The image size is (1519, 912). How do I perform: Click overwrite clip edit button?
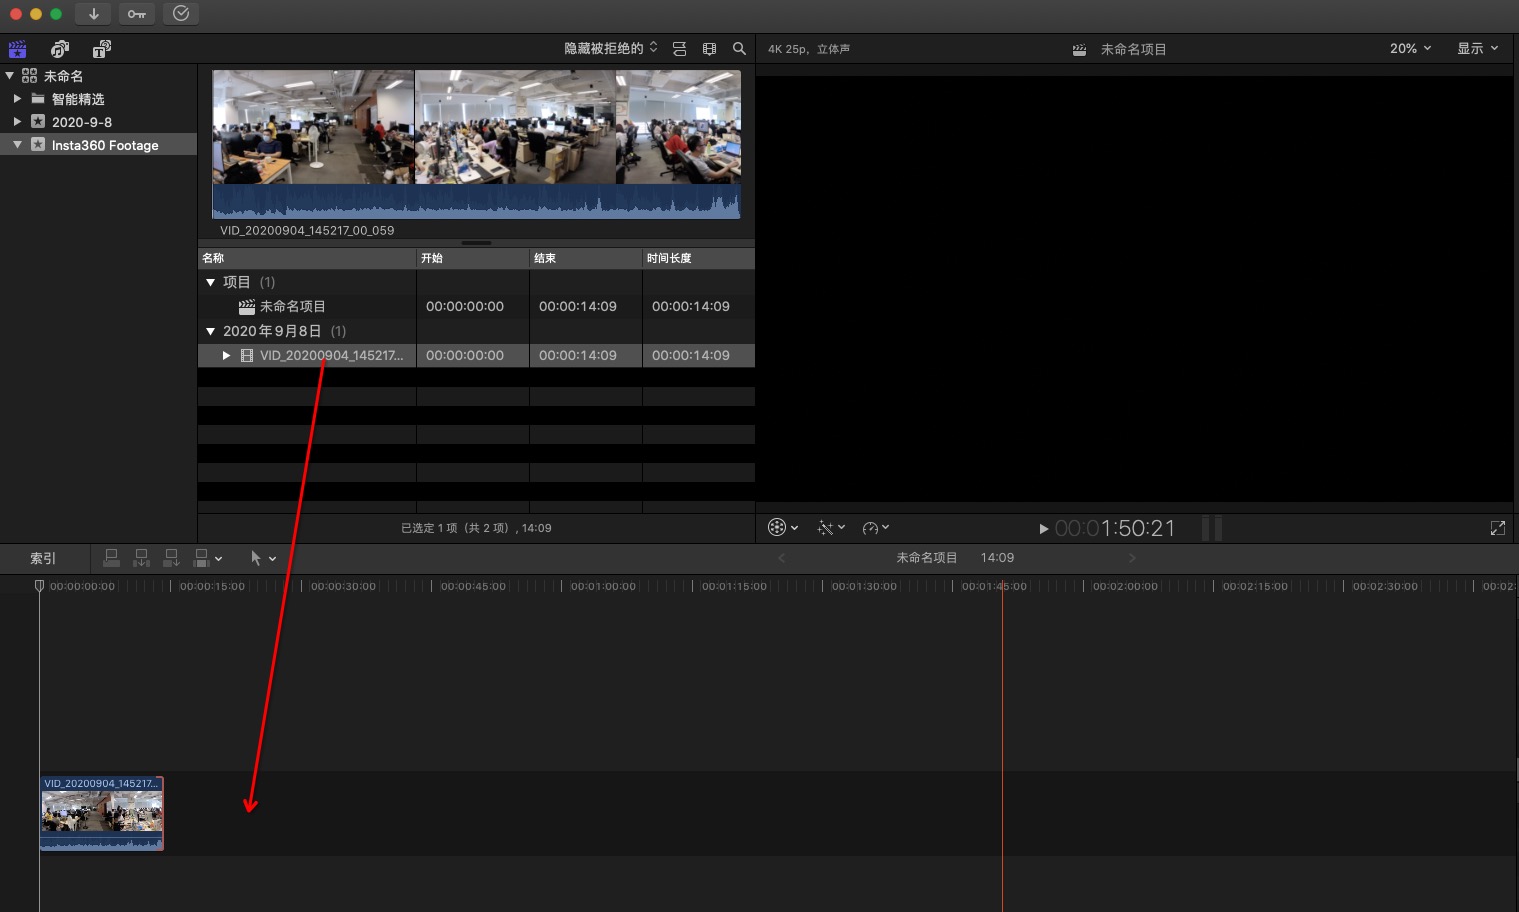tap(201, 558)
